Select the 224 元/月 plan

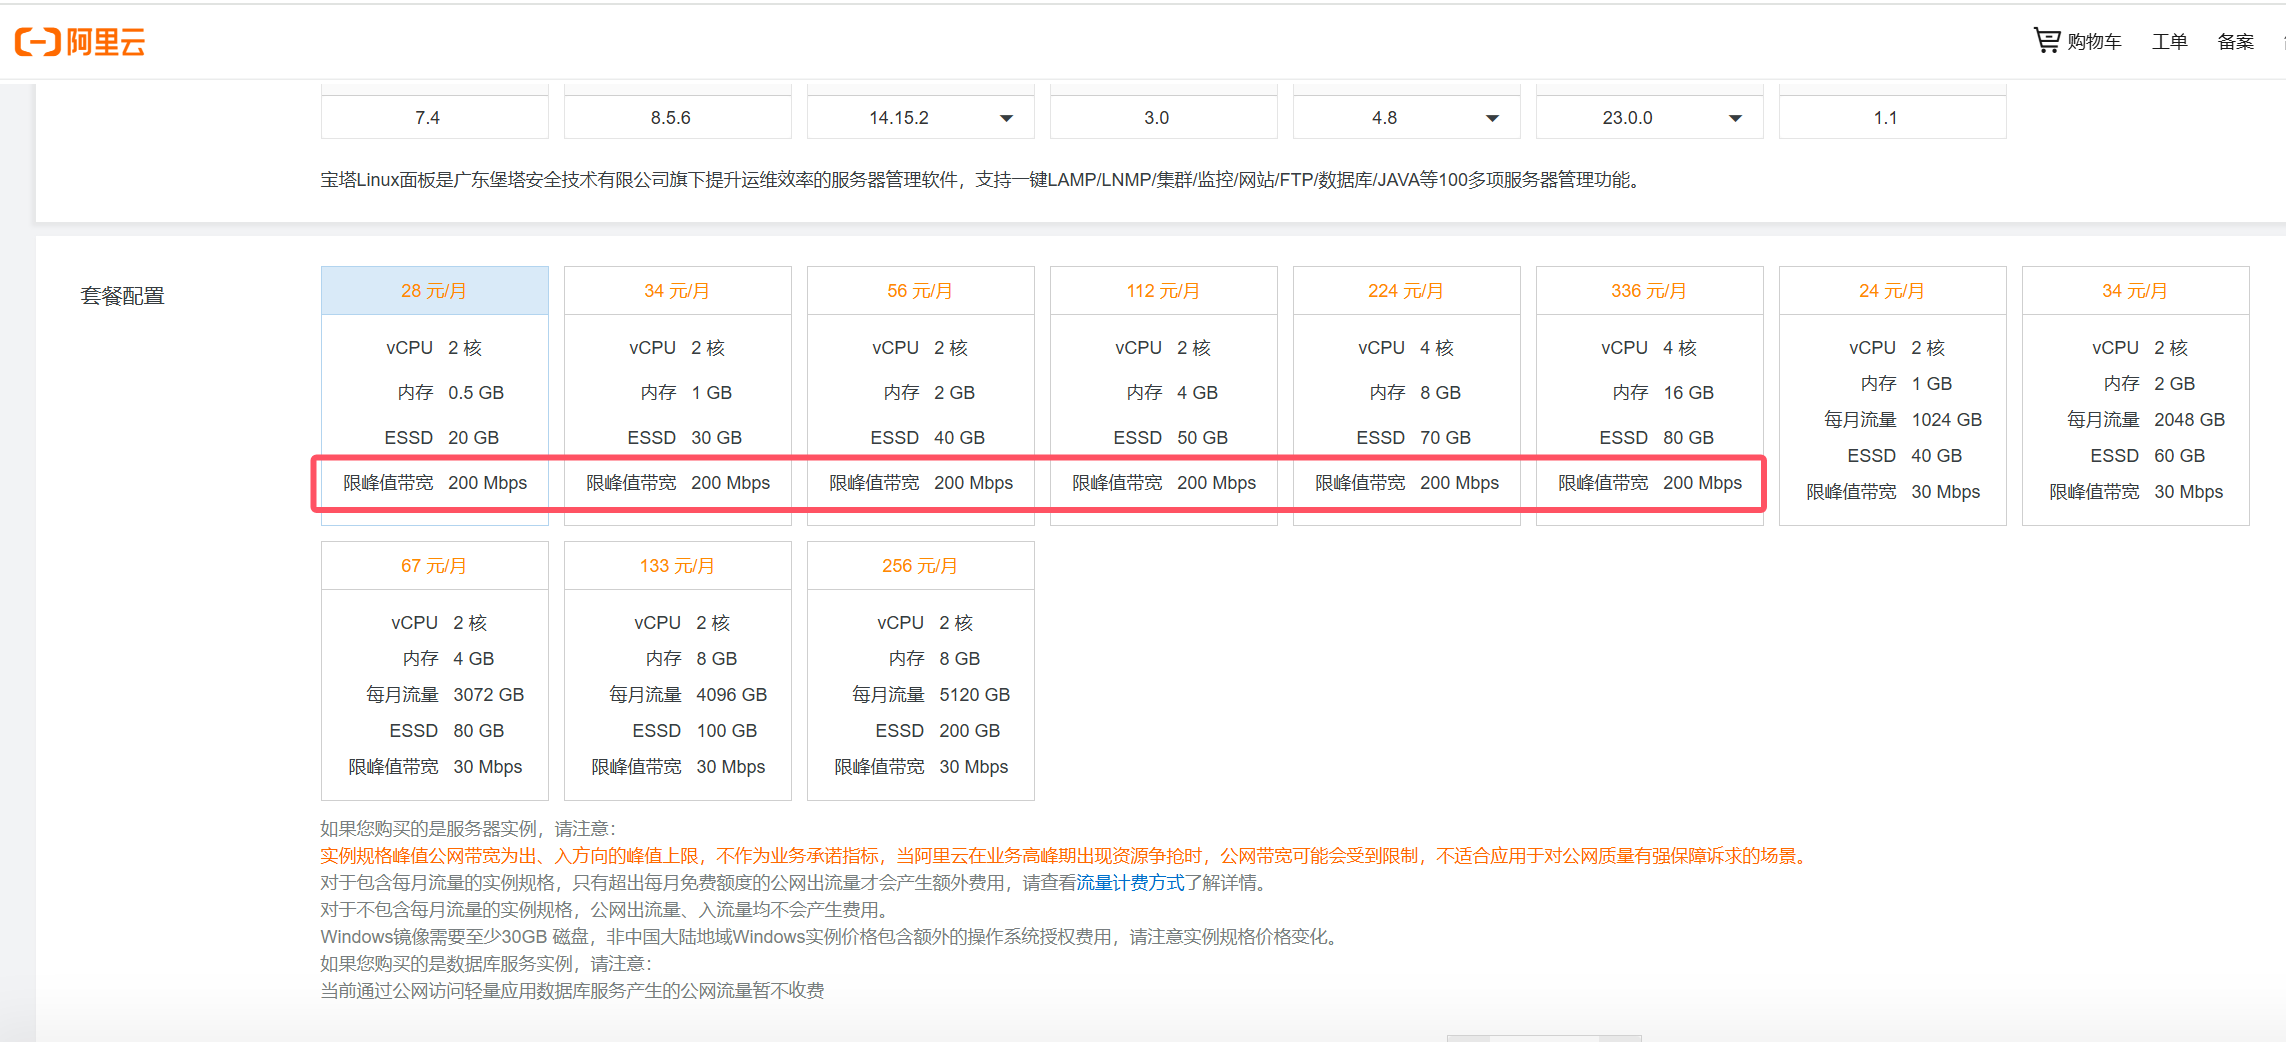1406,395
